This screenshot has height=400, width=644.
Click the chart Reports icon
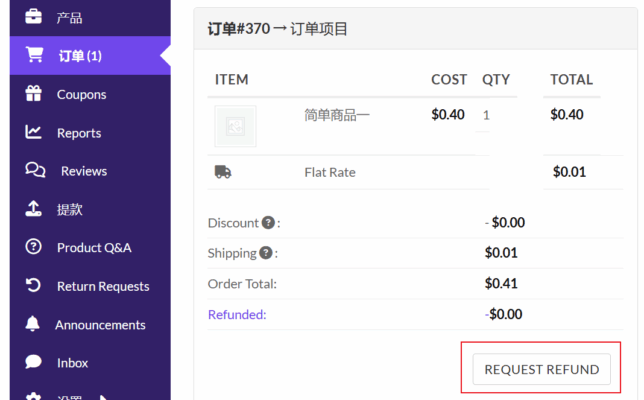coord(34,132)
